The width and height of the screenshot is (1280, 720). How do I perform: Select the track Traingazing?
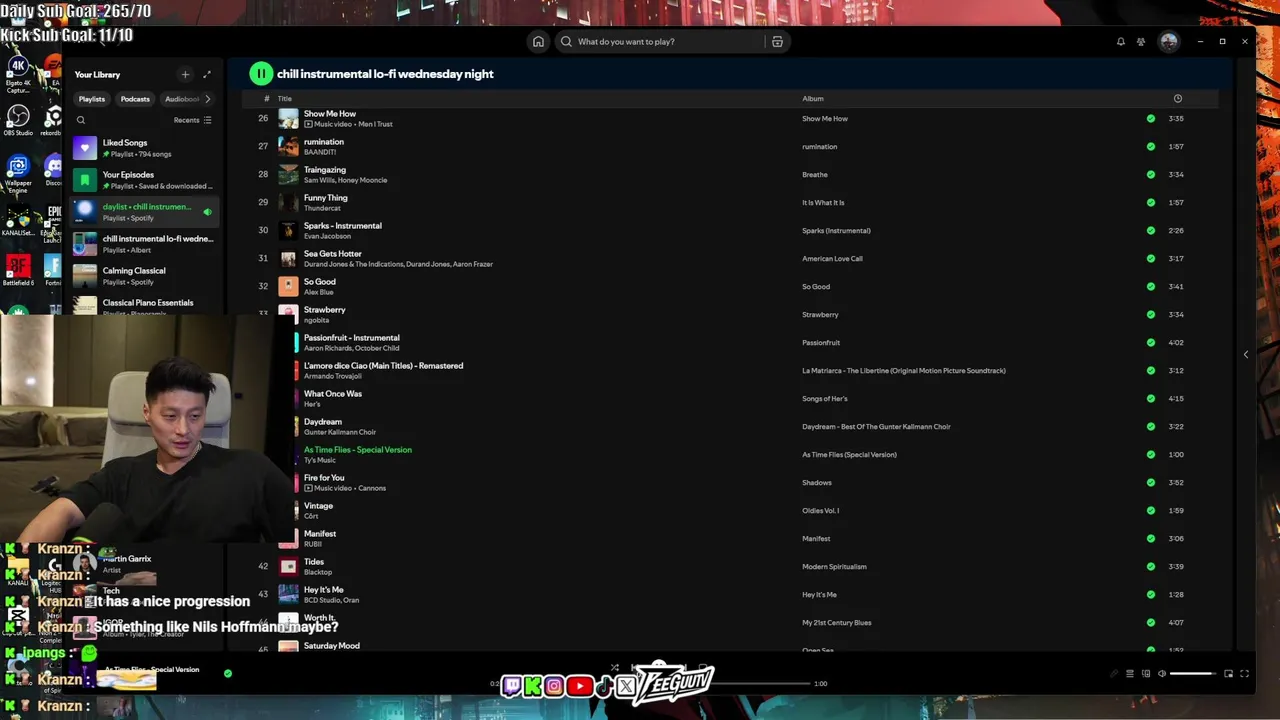click(325, 170)
